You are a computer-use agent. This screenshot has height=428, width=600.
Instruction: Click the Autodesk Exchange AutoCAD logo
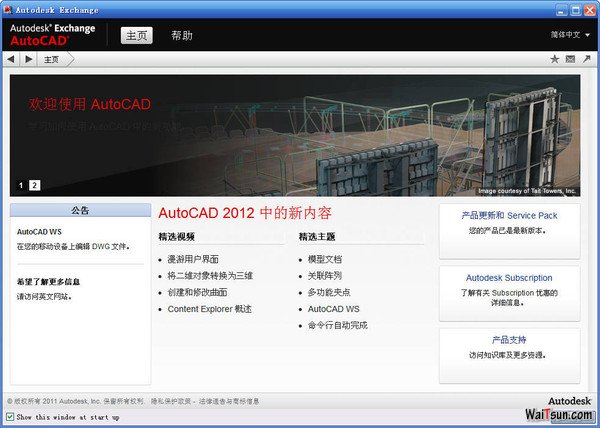(x=53, y=34)
